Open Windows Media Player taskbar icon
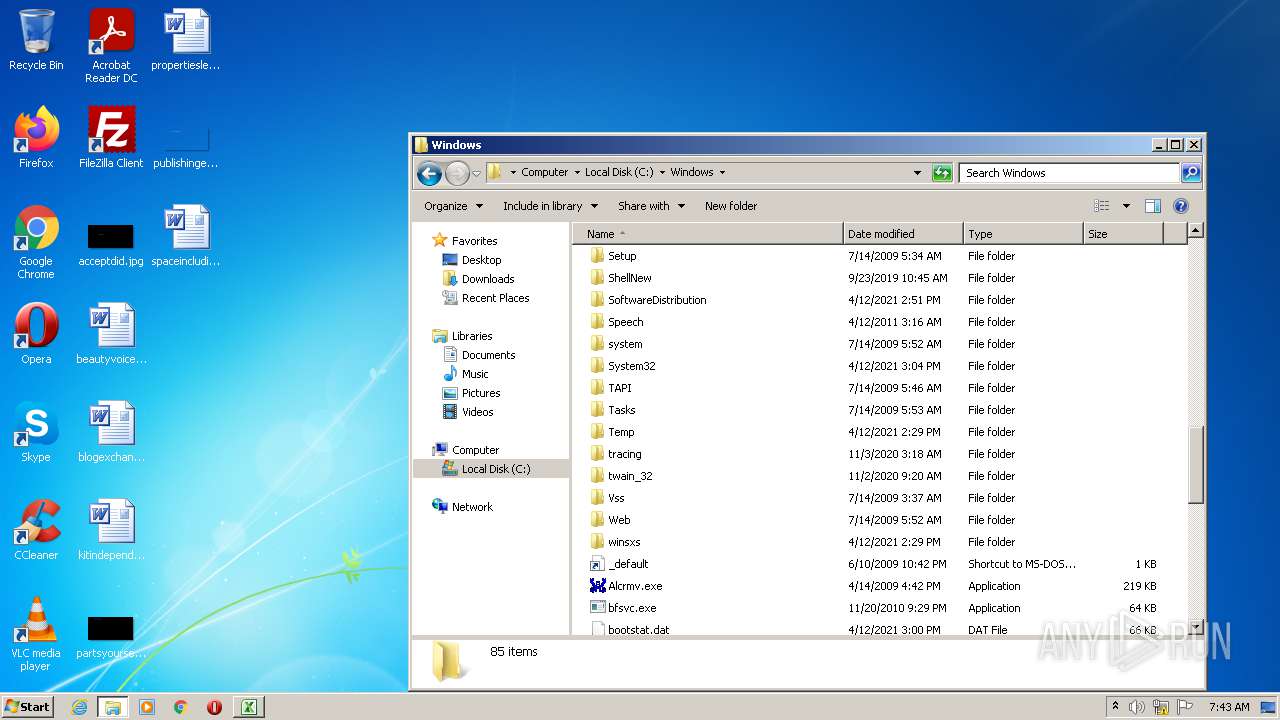1280x720 pixels. (147, 707)
